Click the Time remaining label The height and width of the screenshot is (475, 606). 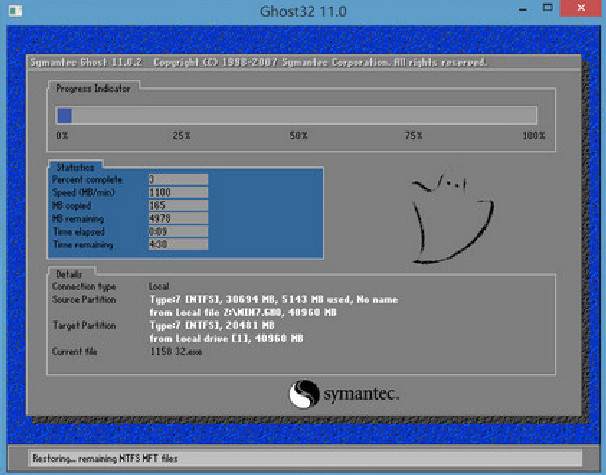(x=83, y=245)
